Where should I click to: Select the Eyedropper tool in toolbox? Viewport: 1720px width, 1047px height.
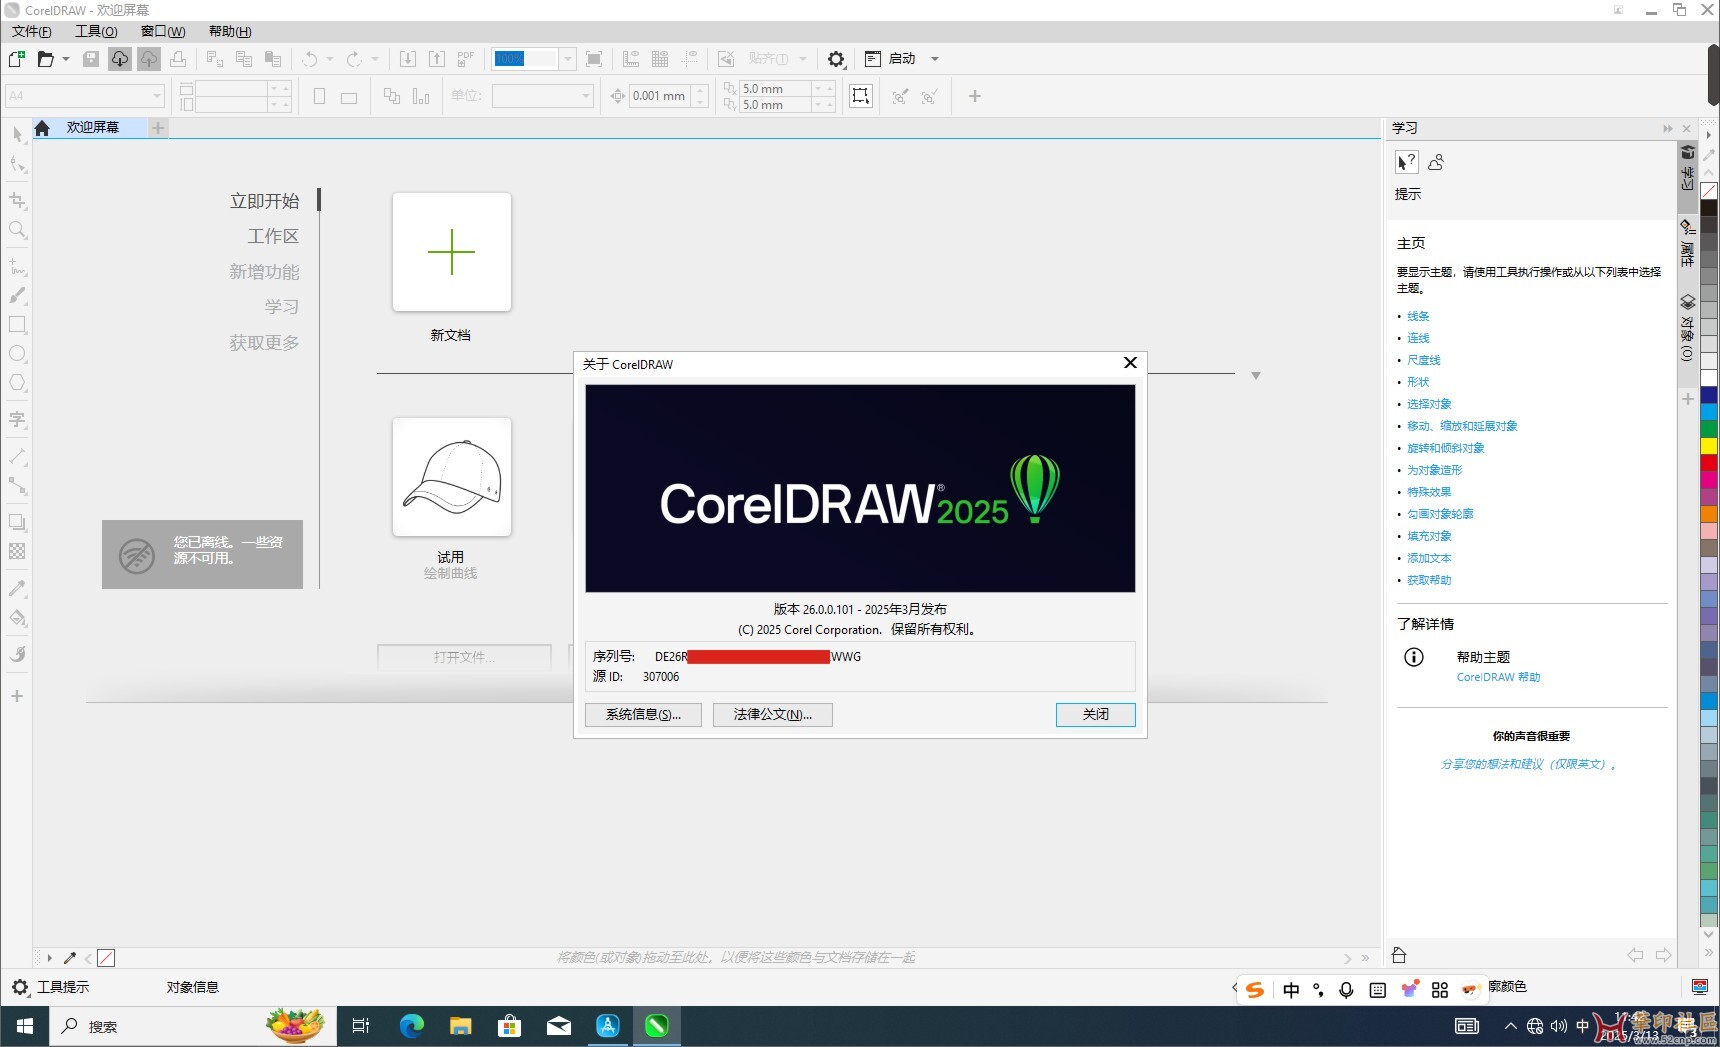pos(17,588)
